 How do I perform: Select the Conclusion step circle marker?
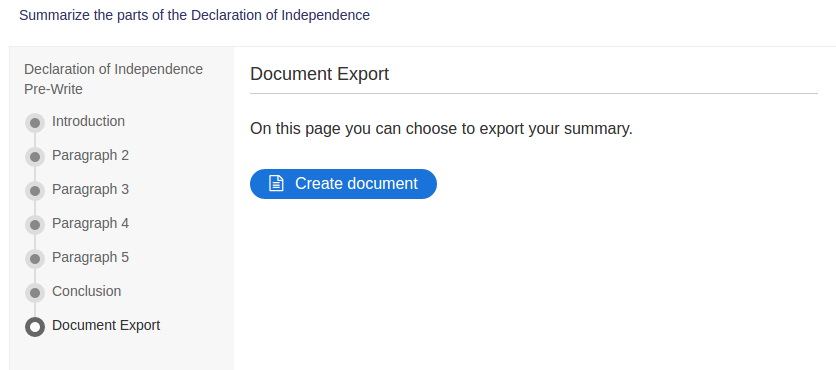[x=35, y=293]
